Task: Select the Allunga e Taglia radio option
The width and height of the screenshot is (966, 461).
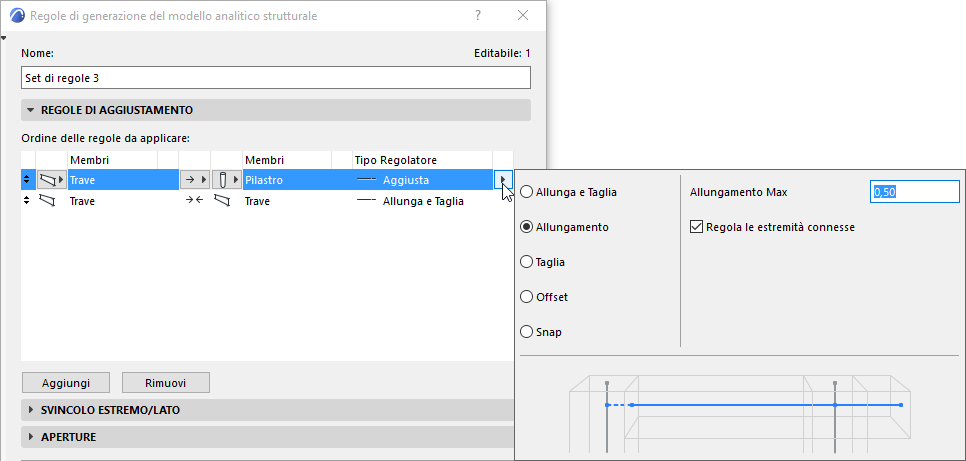Action: 526,192
